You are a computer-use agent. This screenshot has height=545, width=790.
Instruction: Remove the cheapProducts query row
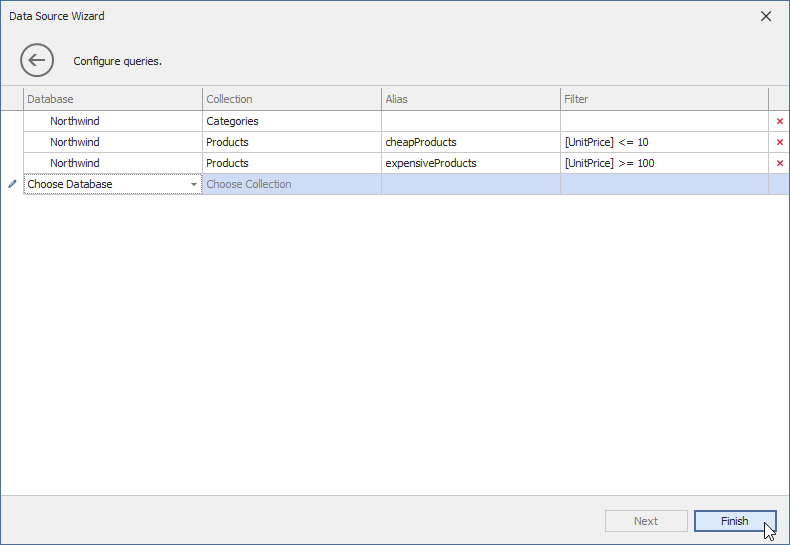[x=779, y=142]
